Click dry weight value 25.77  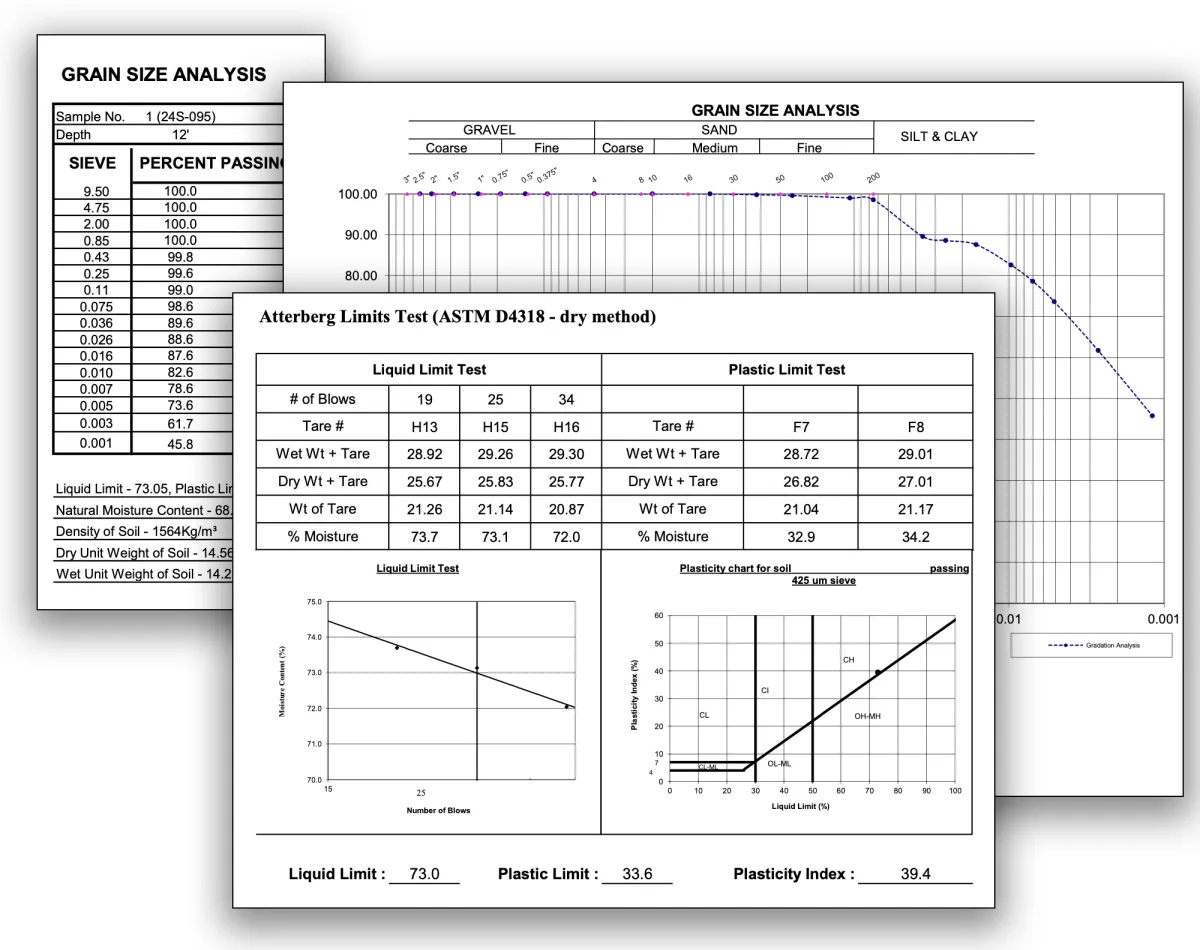[566, 482]
